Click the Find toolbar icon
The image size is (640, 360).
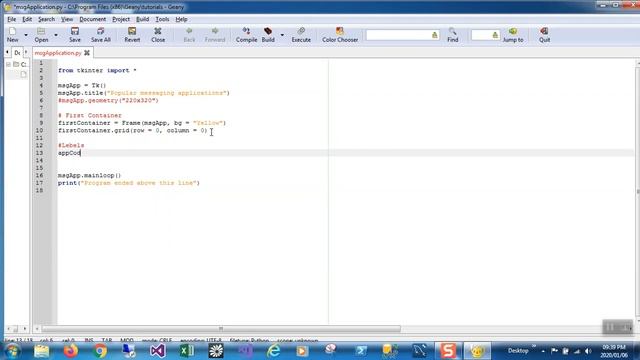(x=452, y=35)
